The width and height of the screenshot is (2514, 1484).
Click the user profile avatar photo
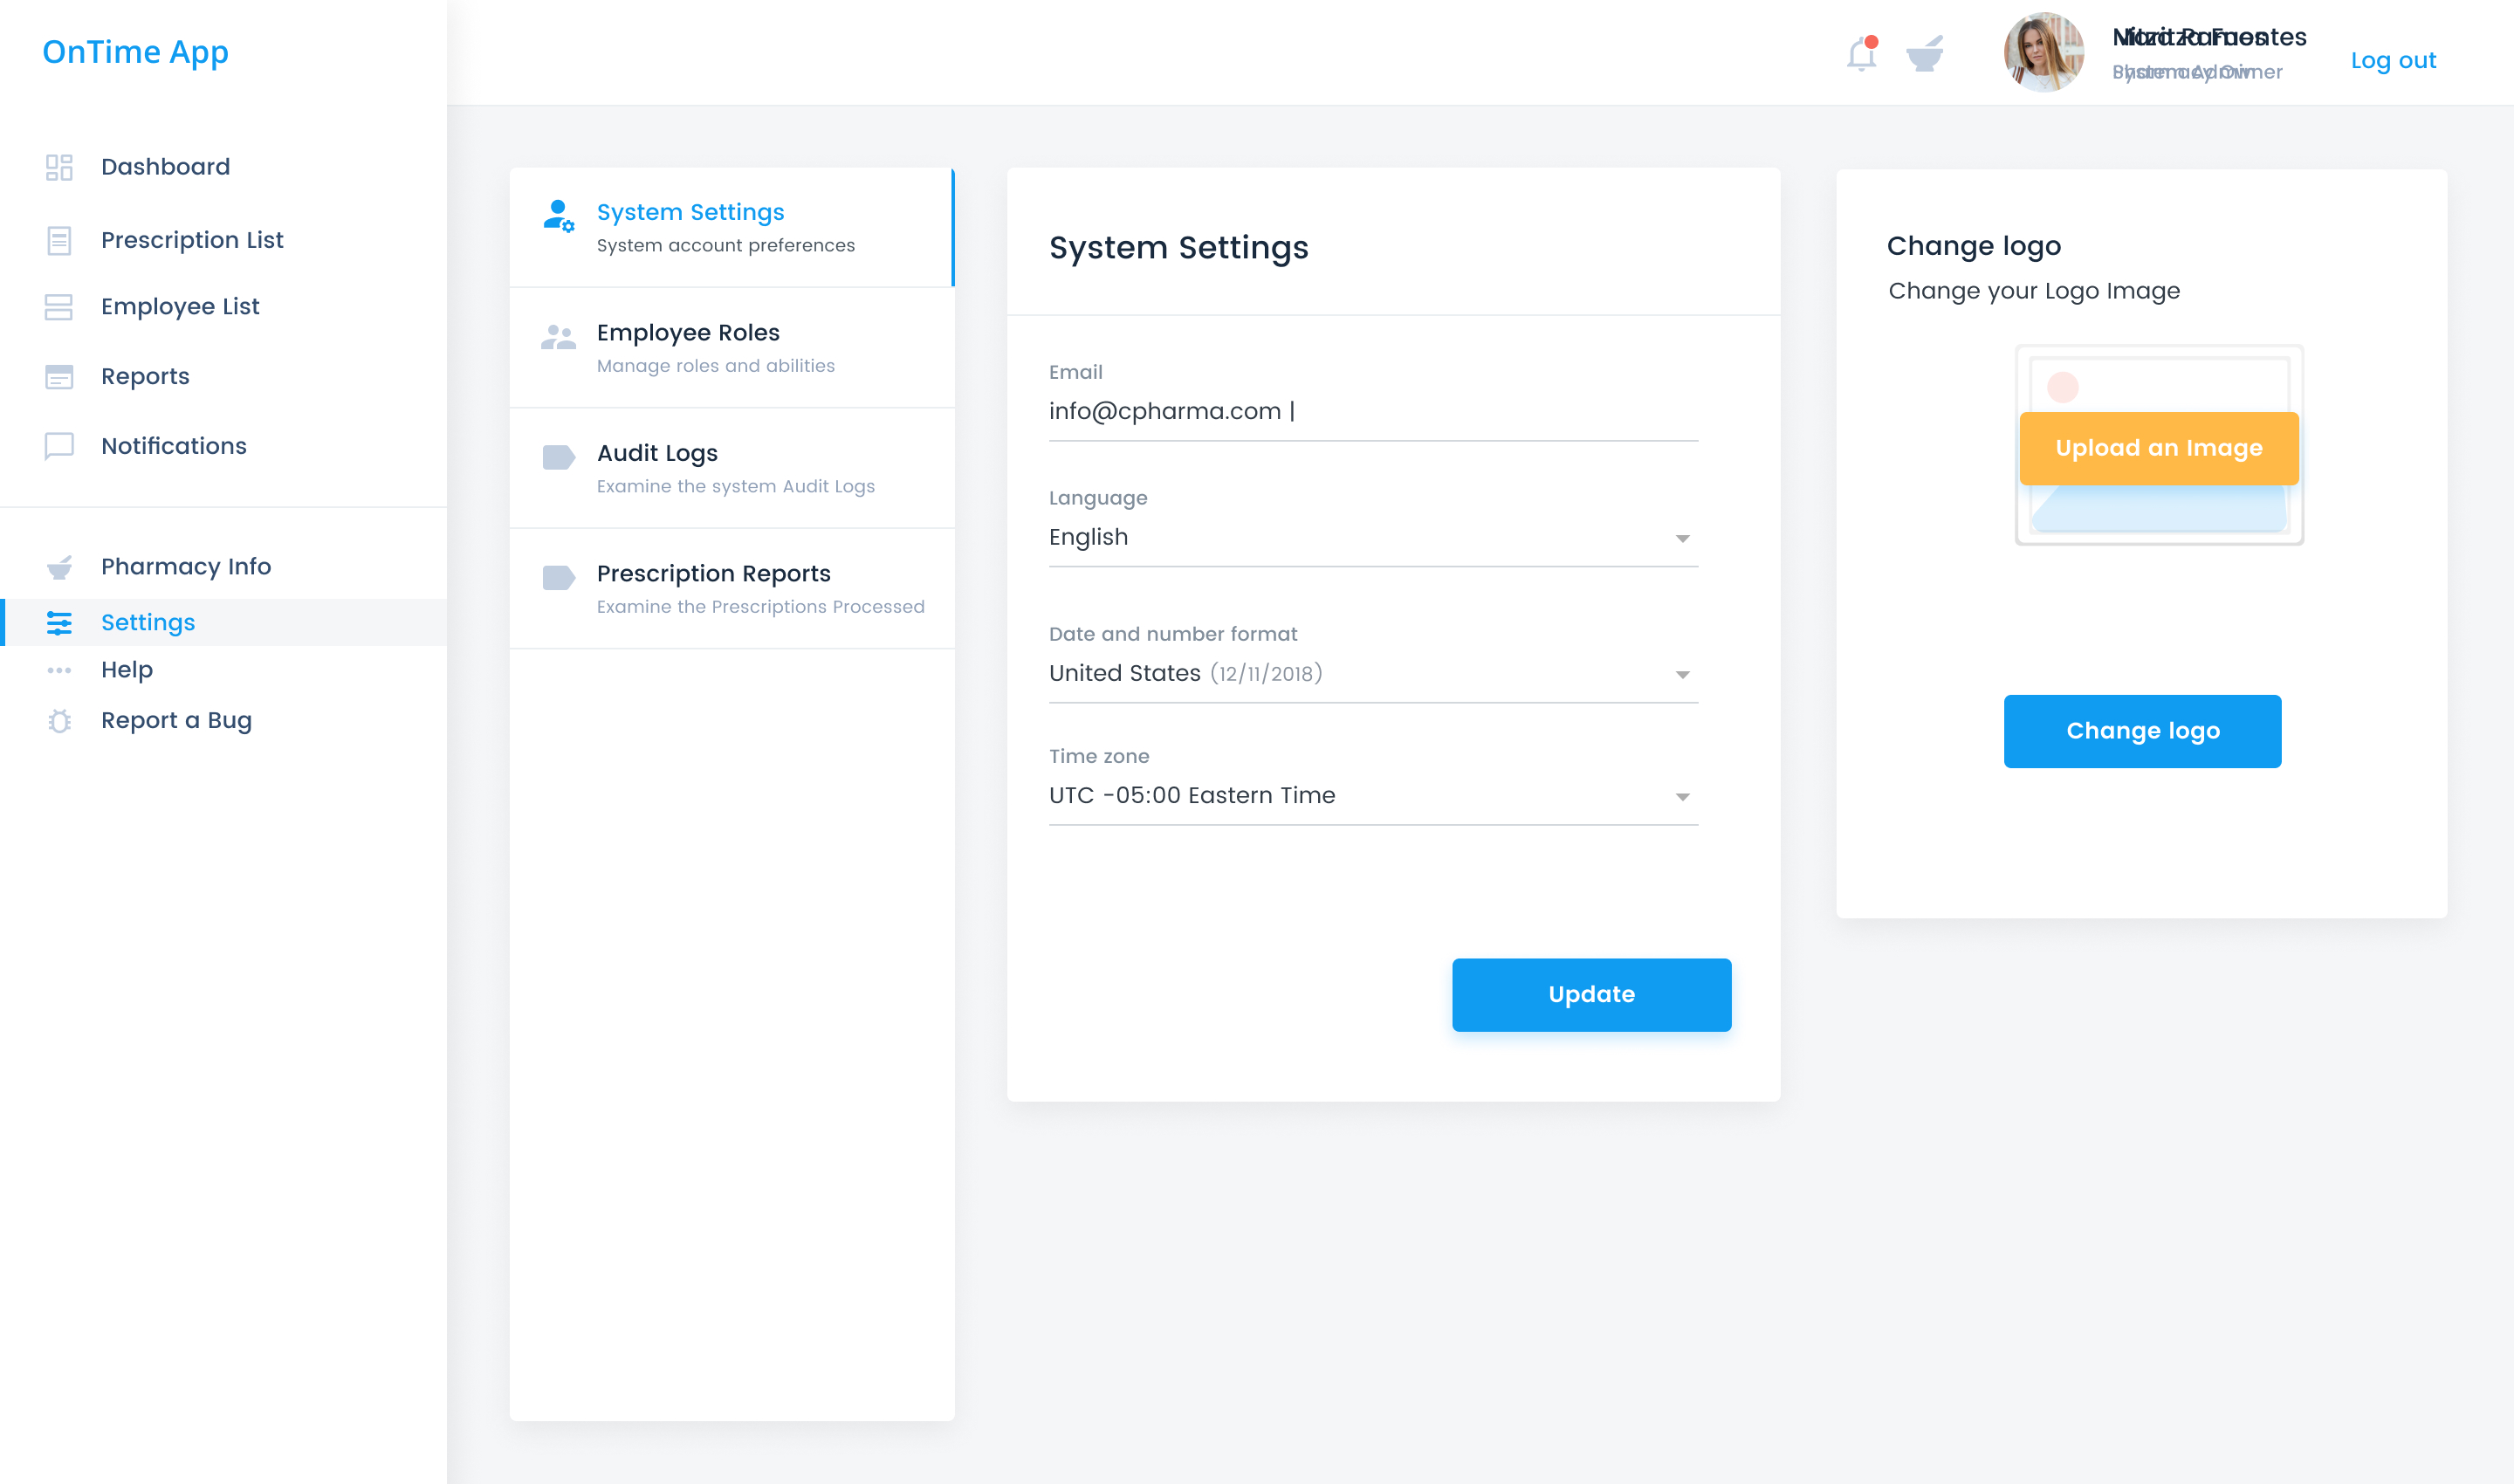click(x=2043, y=52)
